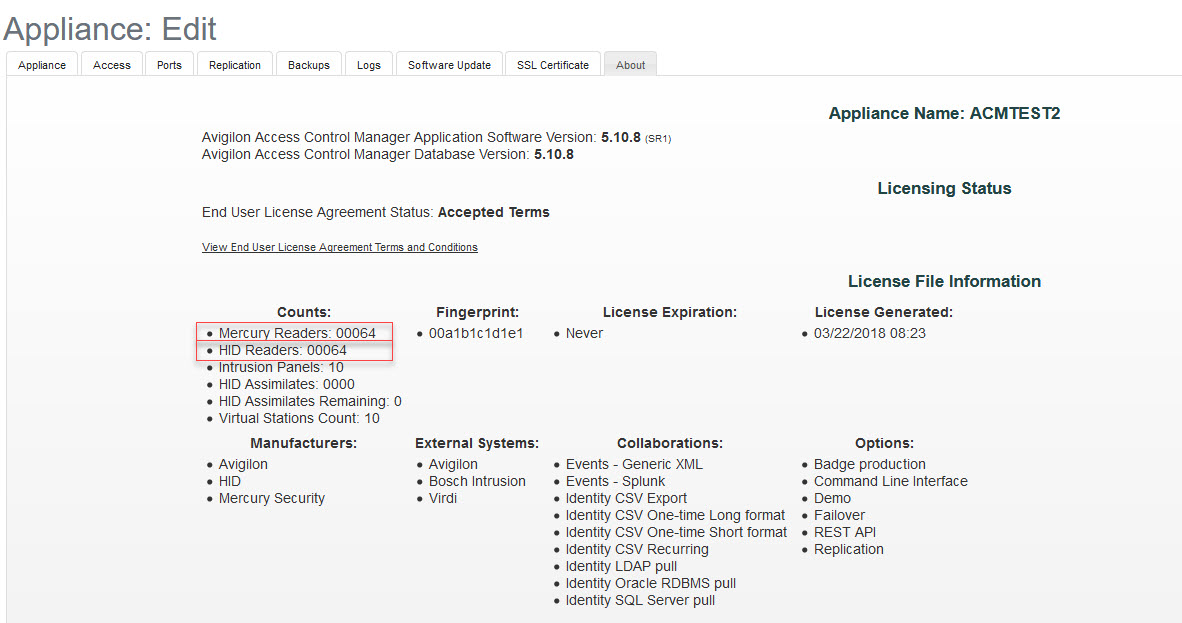
Task: Switch to the Replication tab
Action: [x=234, y=64]
